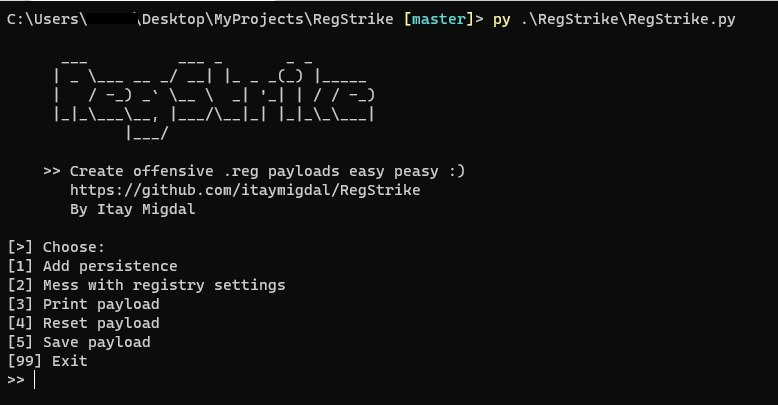The height and width of the screenshot is (405, 778).
Task: Click the 'By Itay Migdal' author line
Action: (x=132, y=209)
